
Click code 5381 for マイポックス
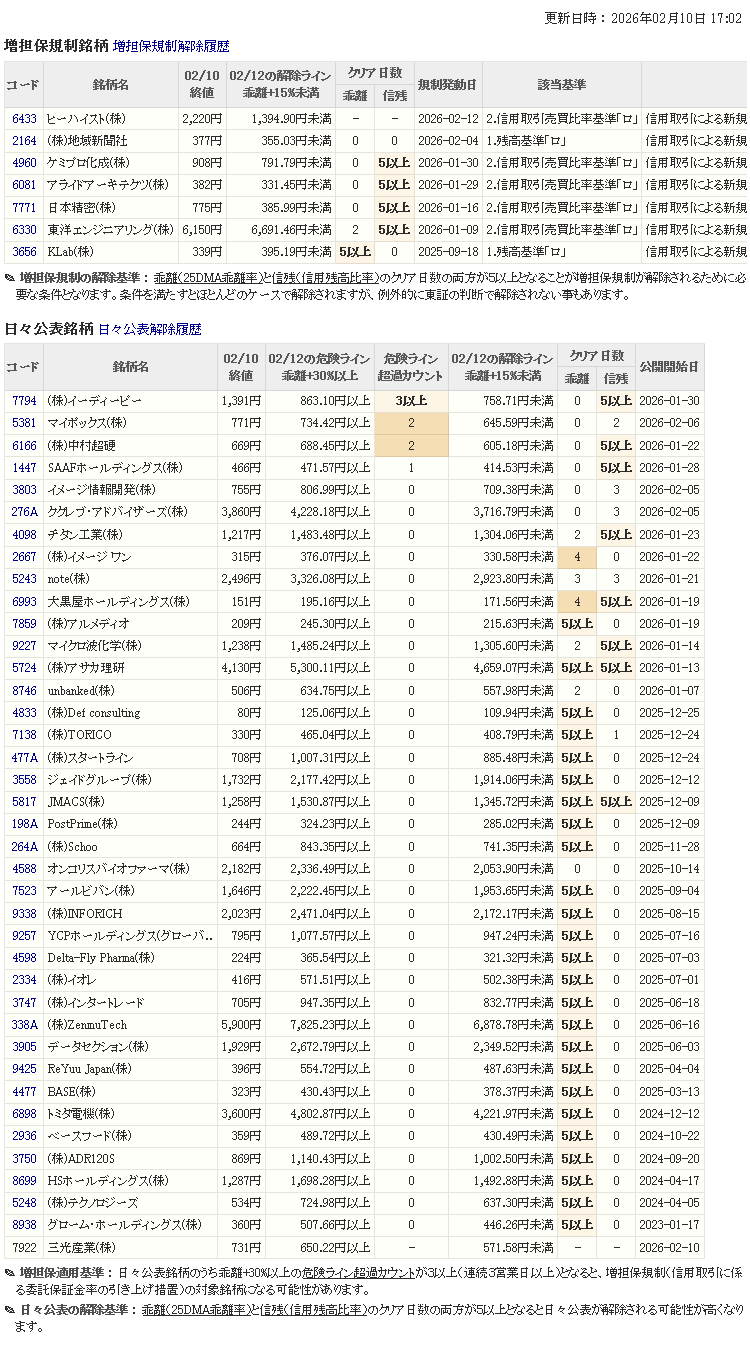24,423
